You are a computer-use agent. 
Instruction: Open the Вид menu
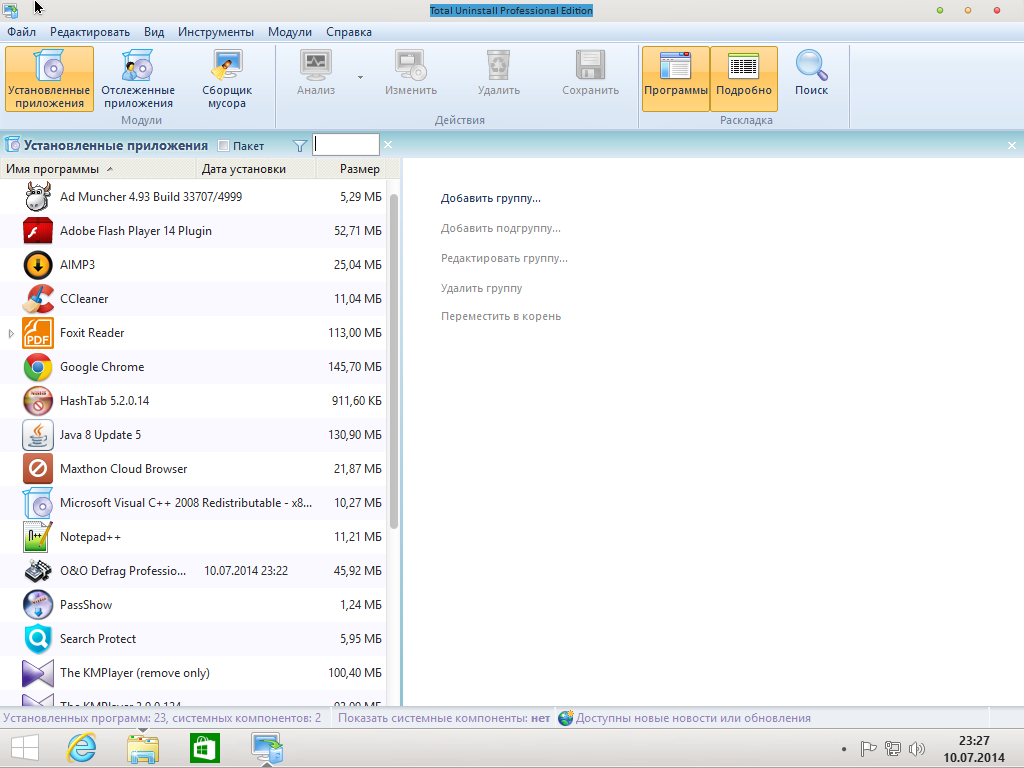tap(154, 32)
